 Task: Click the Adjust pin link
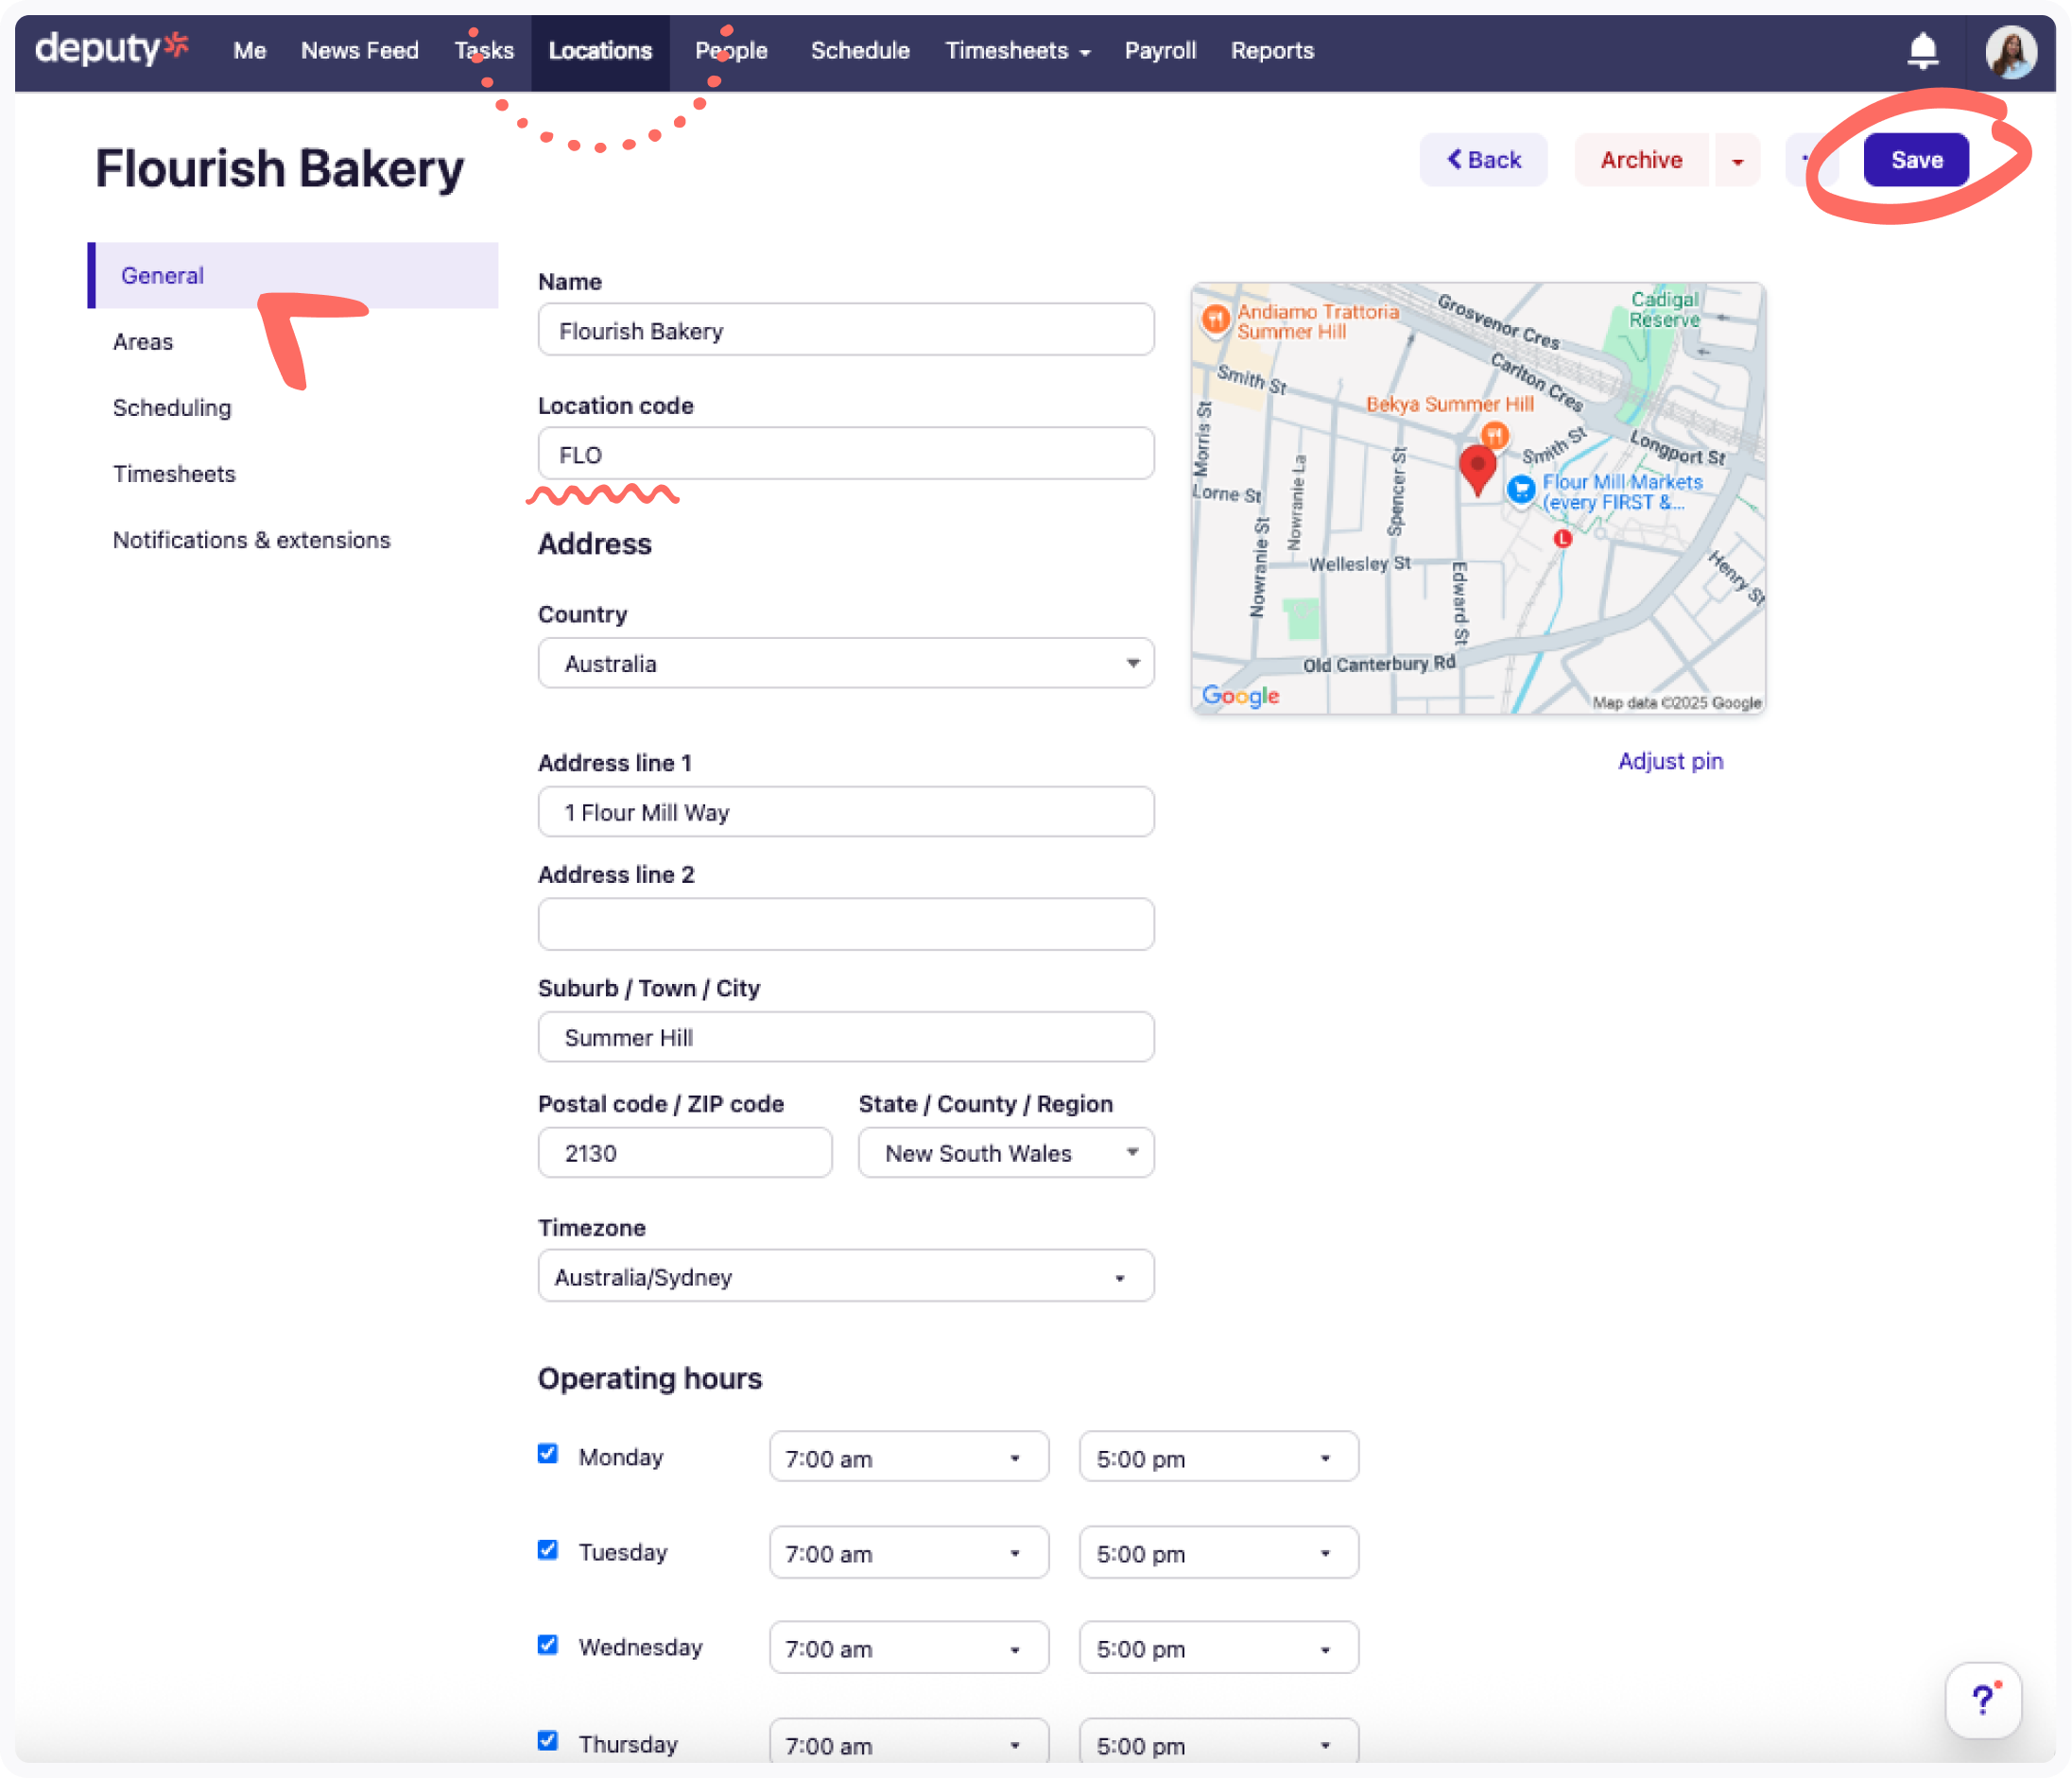click(x=1670, y=761)
